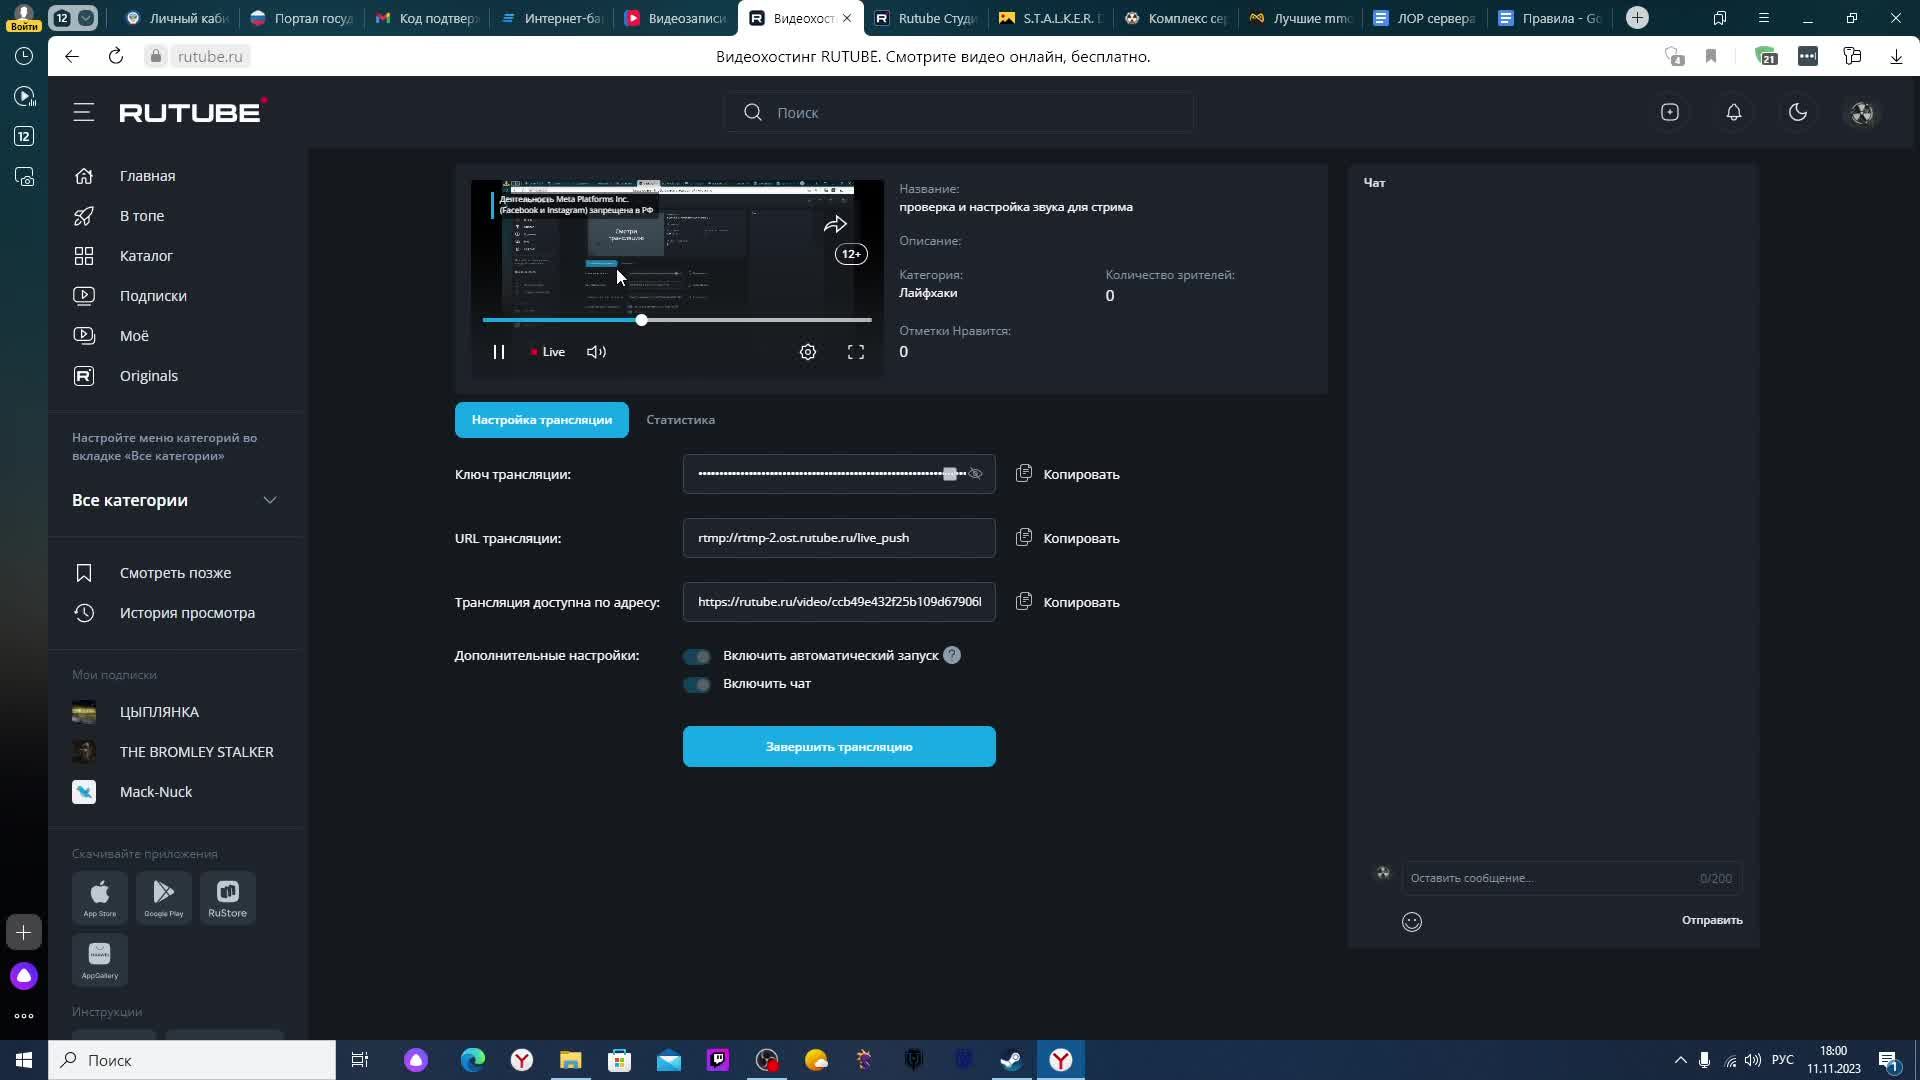The image size is (1920, 1080).
Task: Switch theme with the moon icon
Action: point(1798,112)
